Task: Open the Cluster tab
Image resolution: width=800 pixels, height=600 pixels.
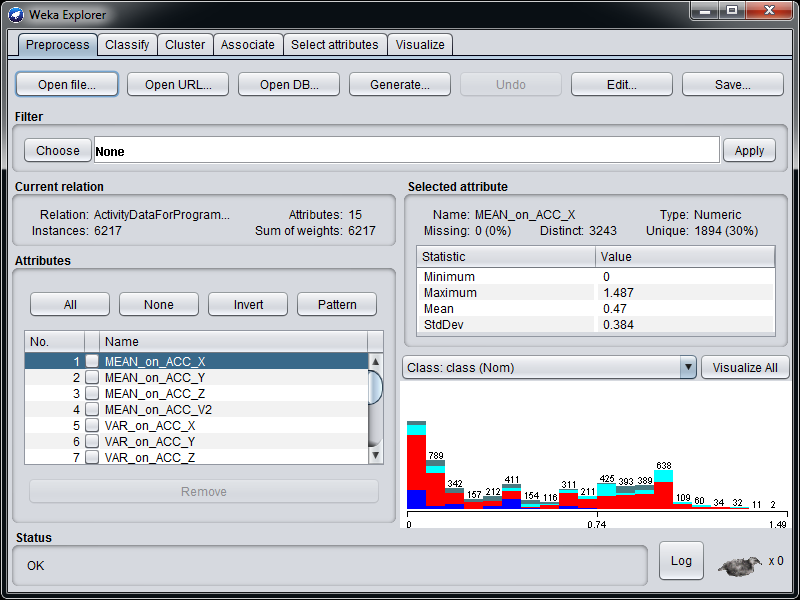Action: tap(185, 45)
